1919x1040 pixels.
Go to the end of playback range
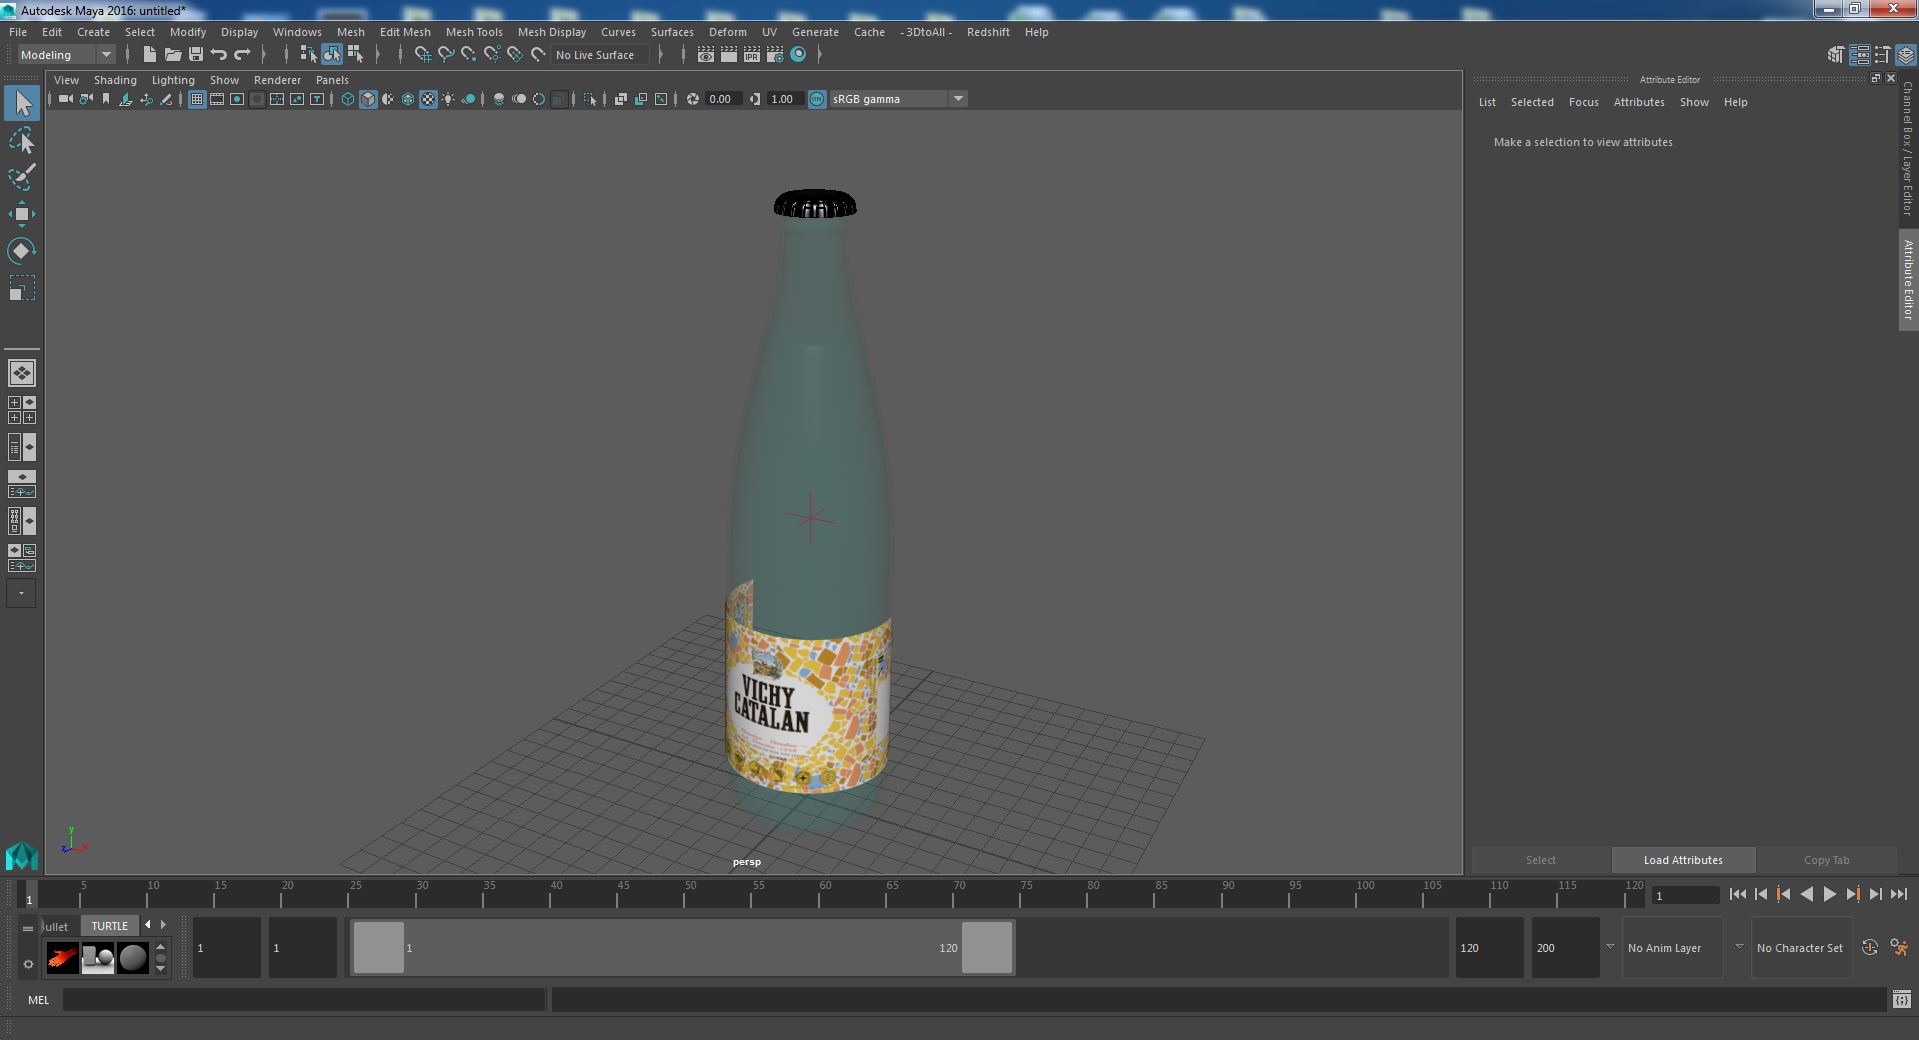tap(1898, 894)
